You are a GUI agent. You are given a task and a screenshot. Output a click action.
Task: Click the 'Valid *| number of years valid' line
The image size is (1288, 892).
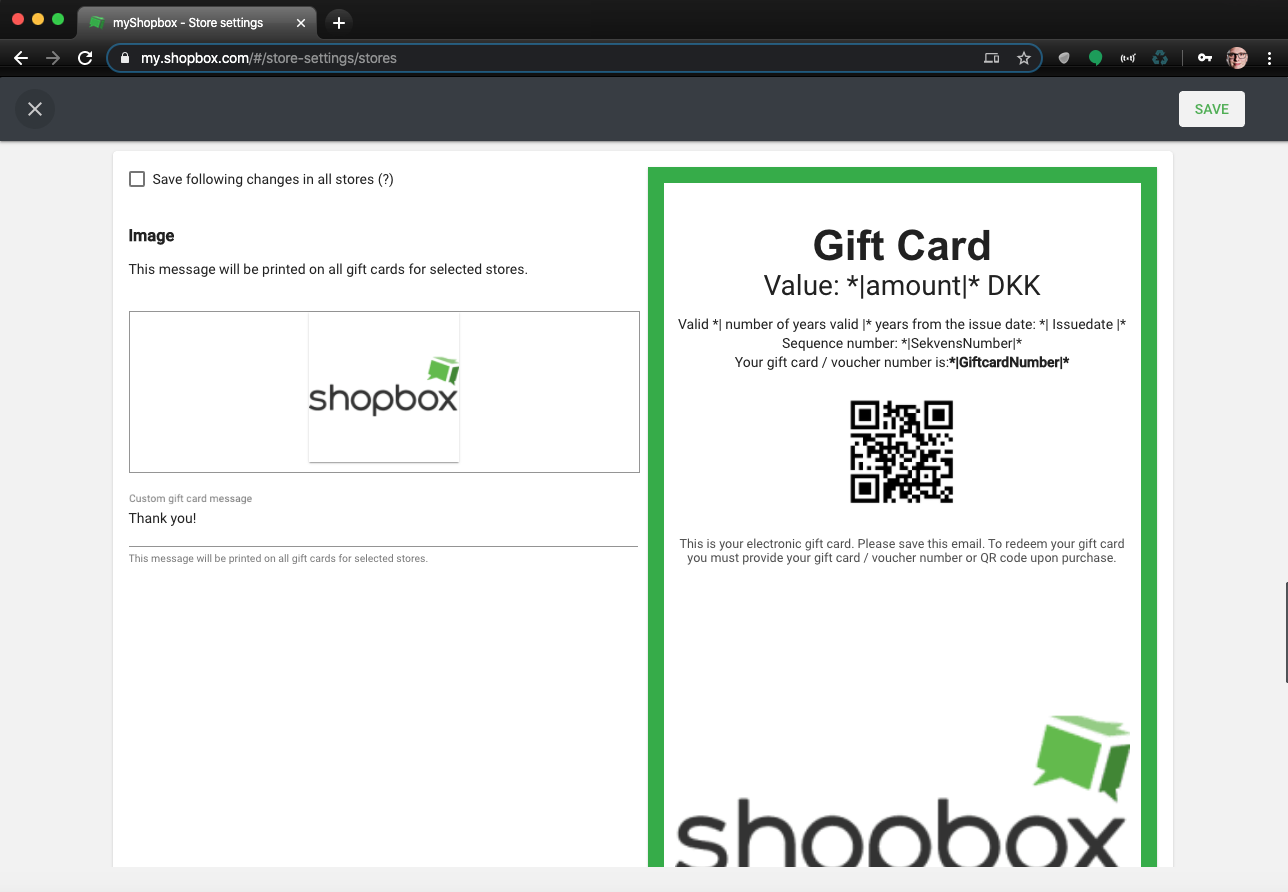point(902,324)
